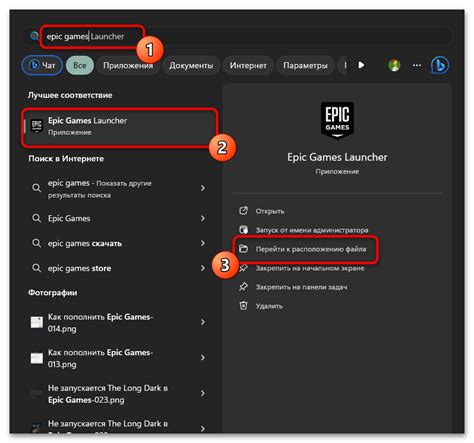Choose Закрепить на панели задач
474x443 pixels.
point(301,287)
